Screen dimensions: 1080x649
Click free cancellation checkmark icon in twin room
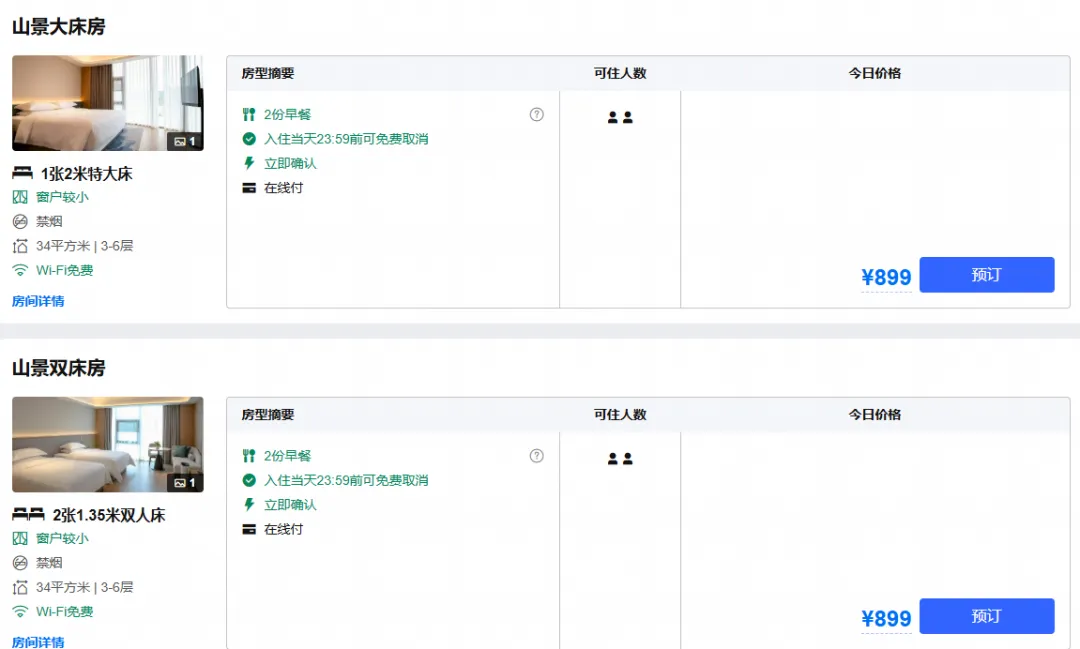pos(249,480)
